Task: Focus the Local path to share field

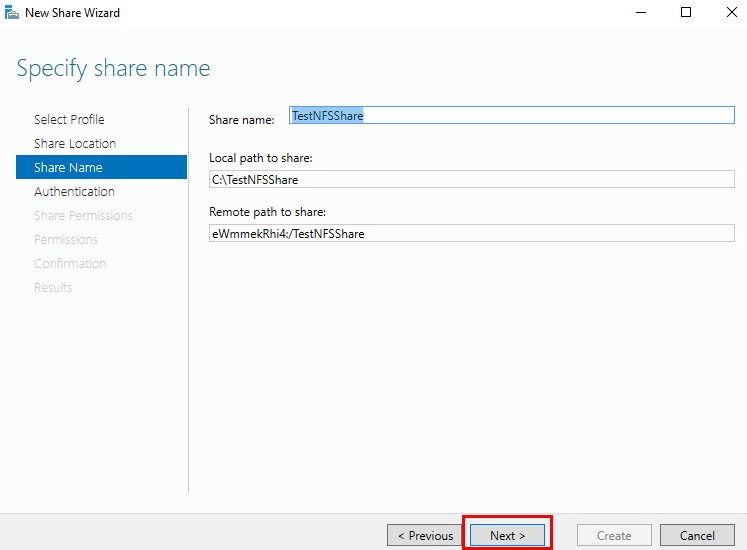Action: [471, 180]
